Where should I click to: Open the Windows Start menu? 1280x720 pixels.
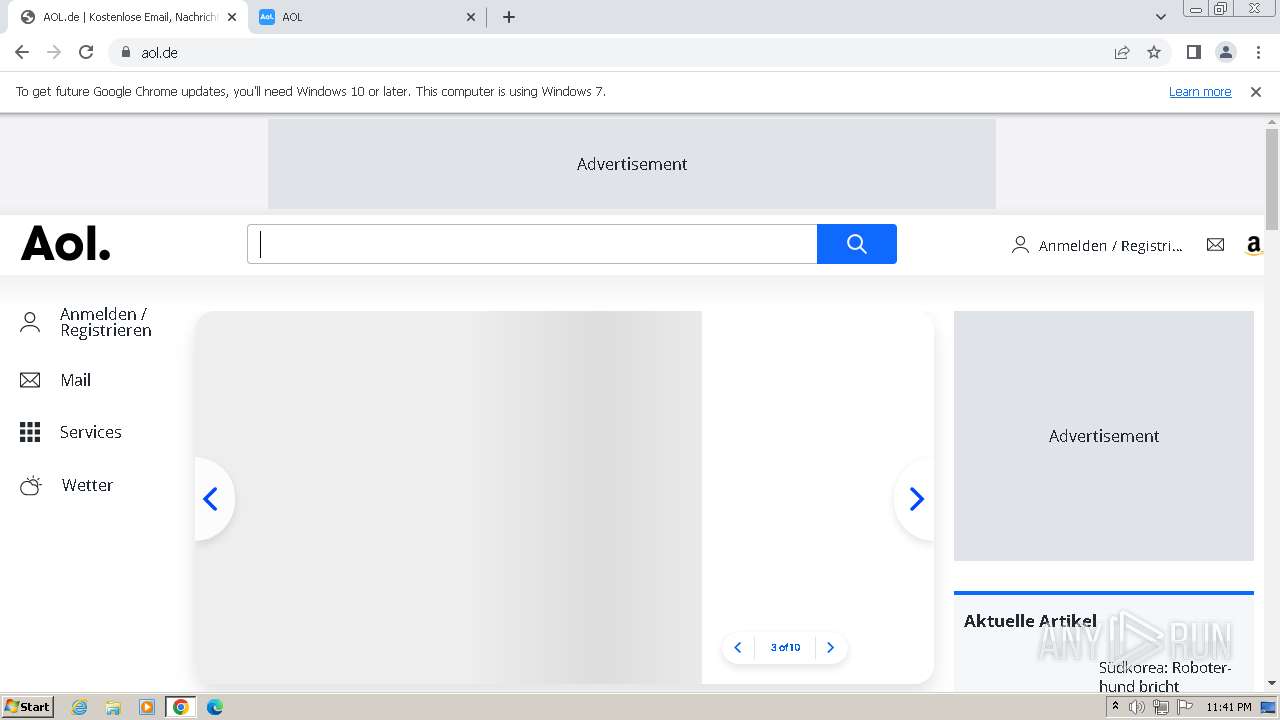(x=28, y=707)
